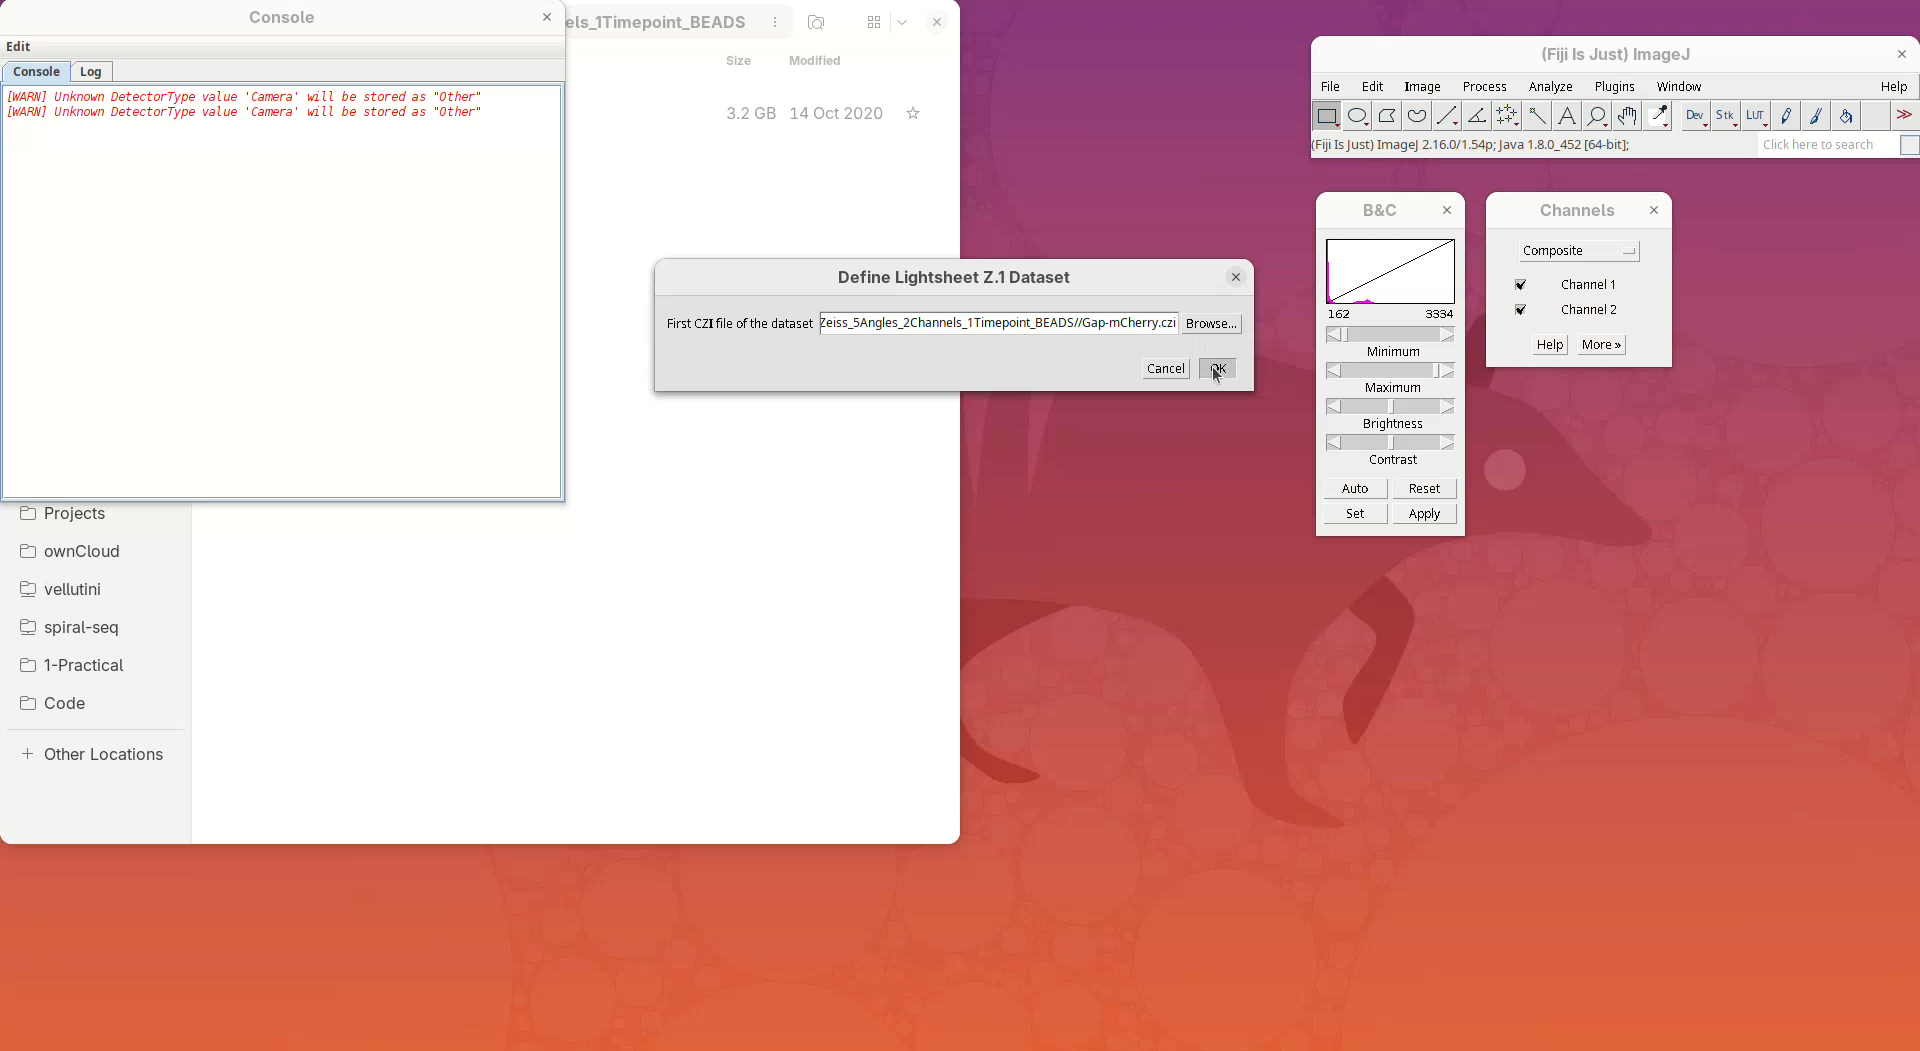The height and width of the screenshot is (1051, 1920).
Task: Toggle the Channel 1 checkbox
Action: point(1520,285)
